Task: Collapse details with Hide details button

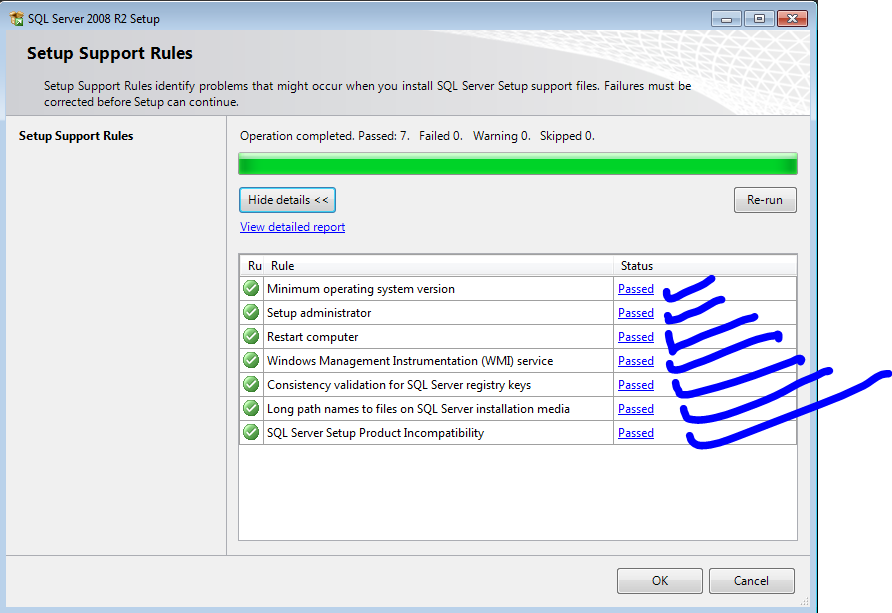Action: coord(287,200)
